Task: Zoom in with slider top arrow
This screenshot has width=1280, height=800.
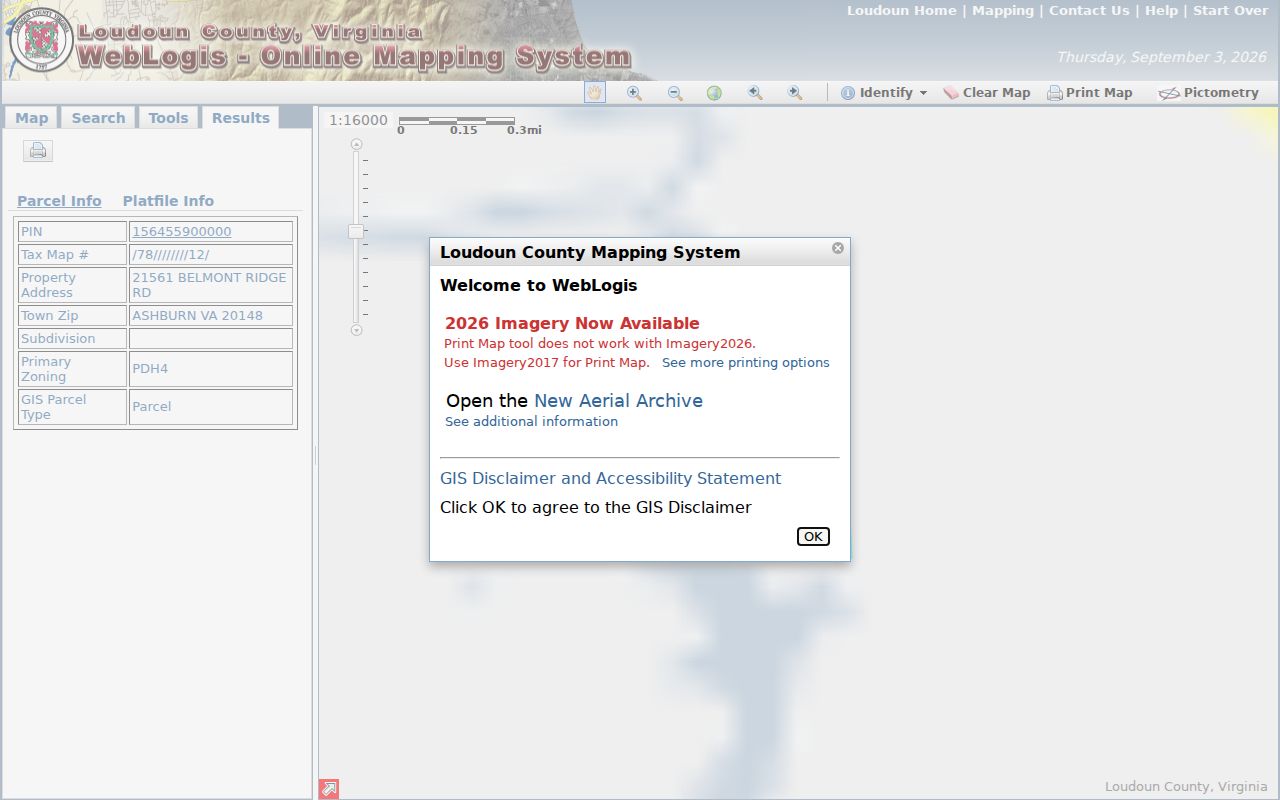Action: 356,144
